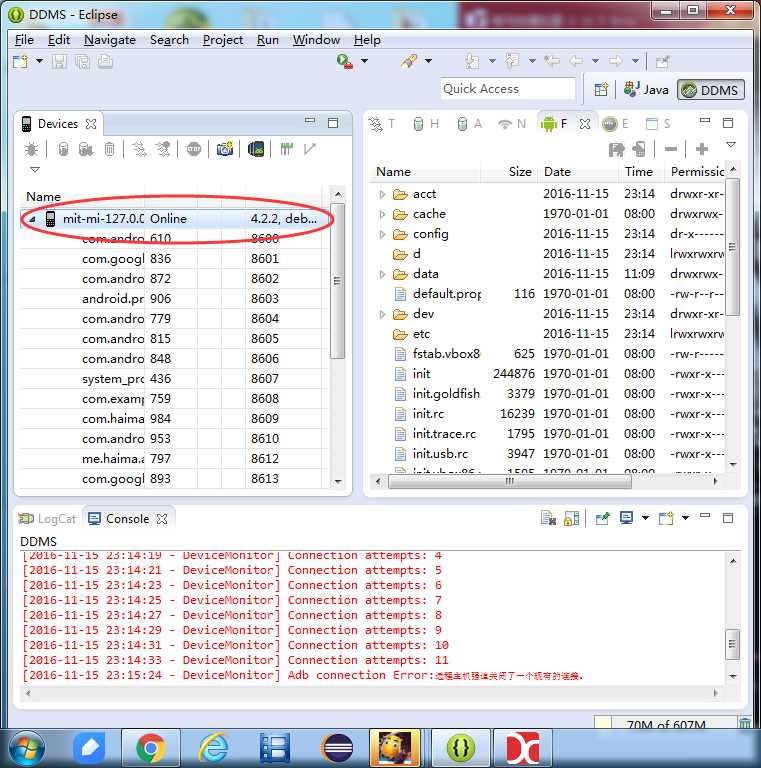Click the Debug selected process bug icon

point(31,149)
